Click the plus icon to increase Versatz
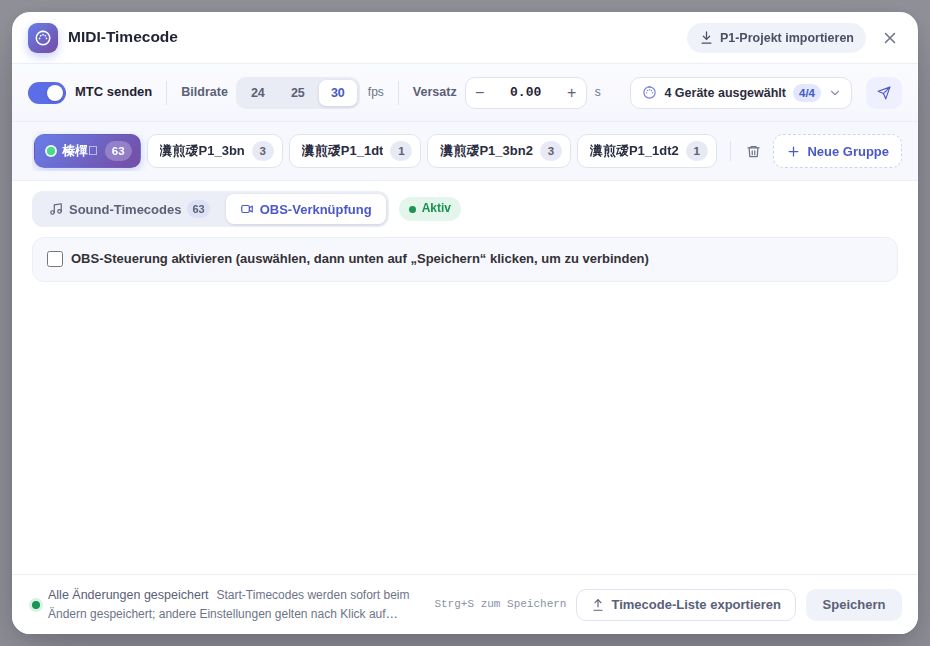 [571, 93]
